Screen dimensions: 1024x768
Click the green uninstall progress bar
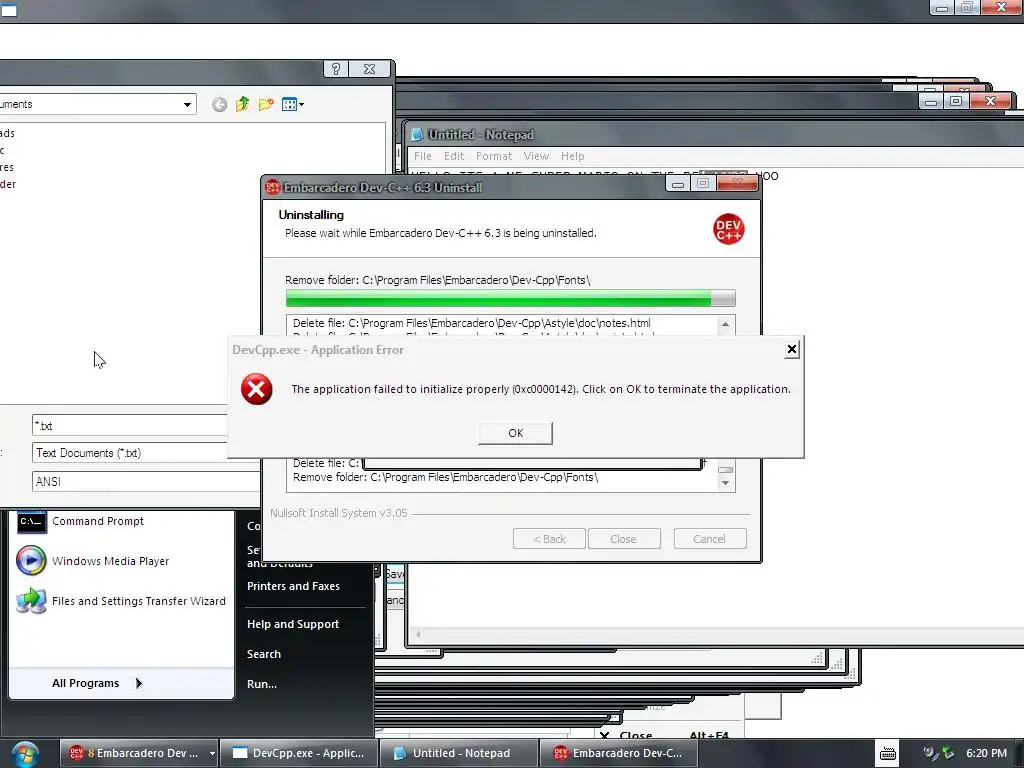point(510,298)
